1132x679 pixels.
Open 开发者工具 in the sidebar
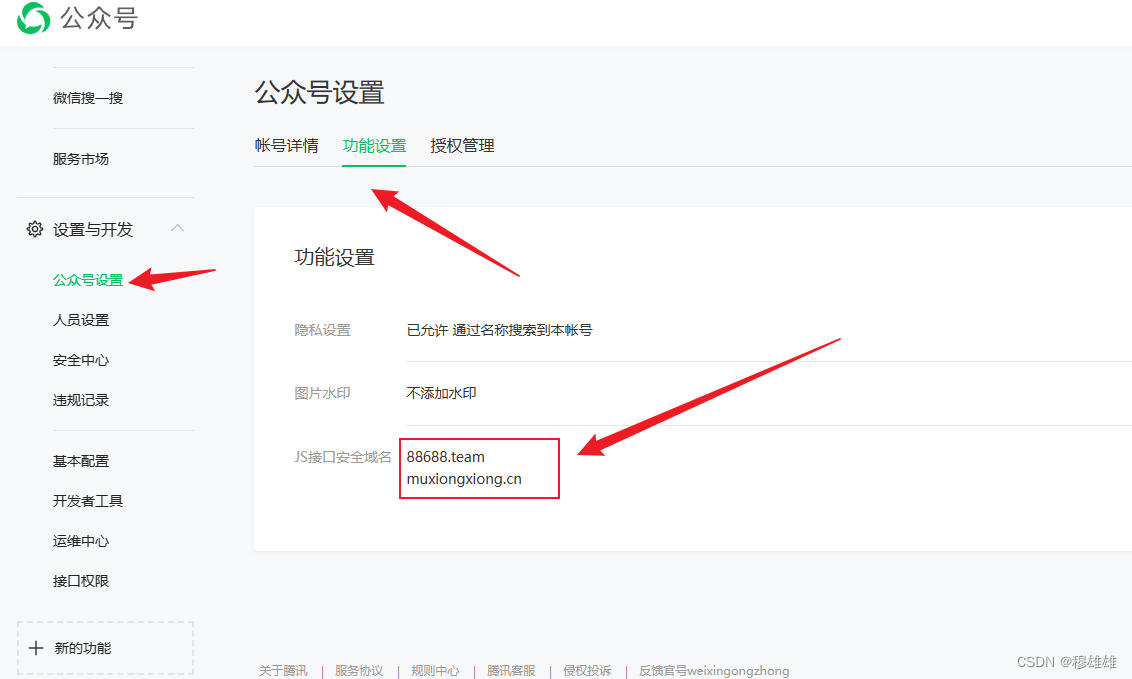(x=88, y=501)
